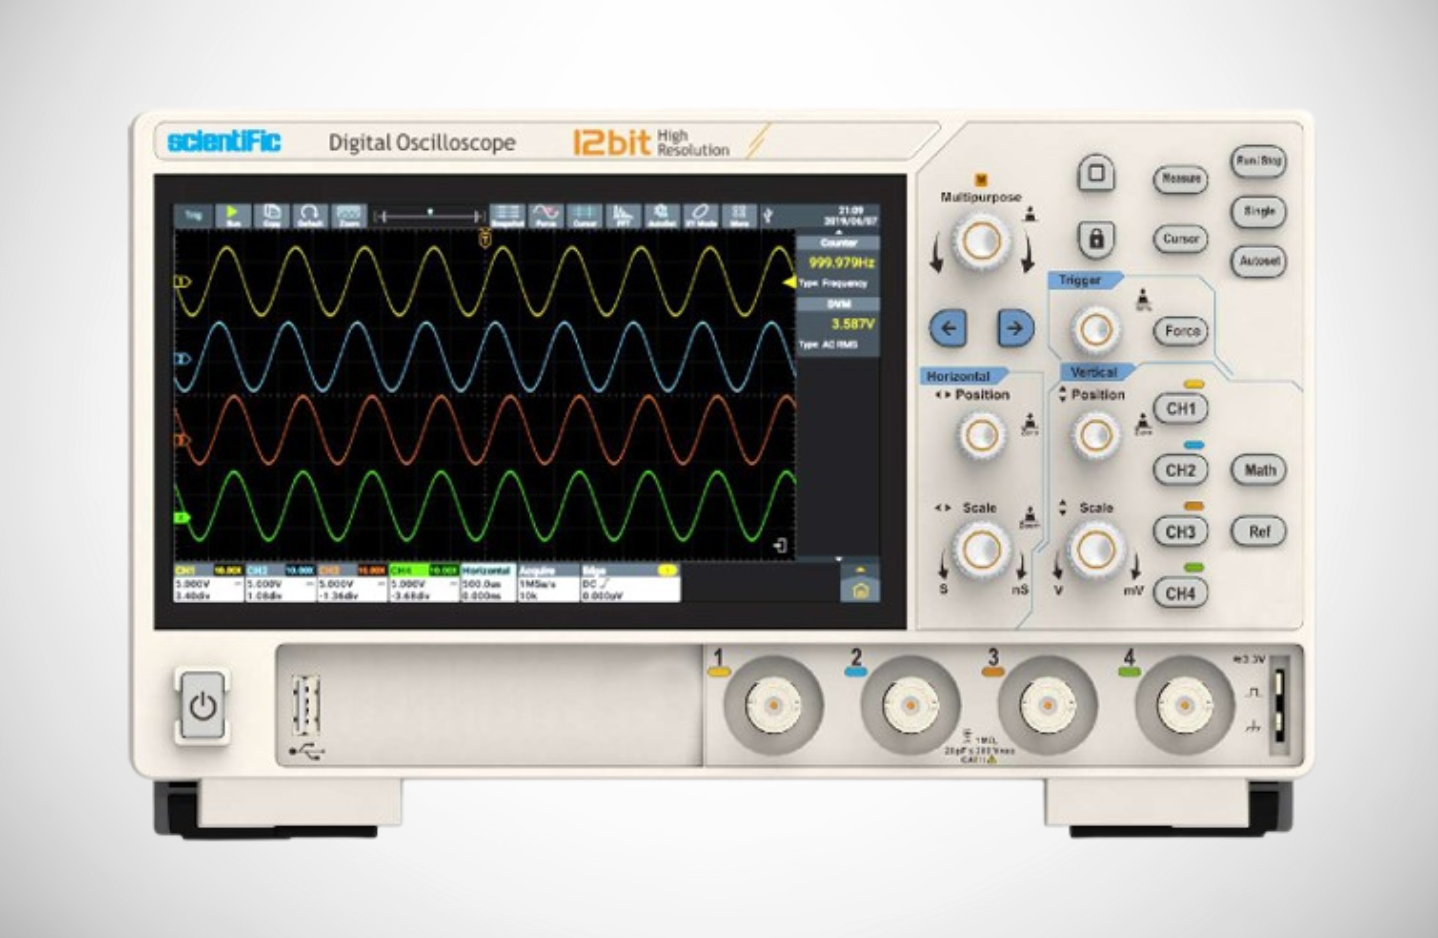Tap the sine-wave icon next to Snapshot
This screenshot has width=1438, height=938.
coord(546,216)
